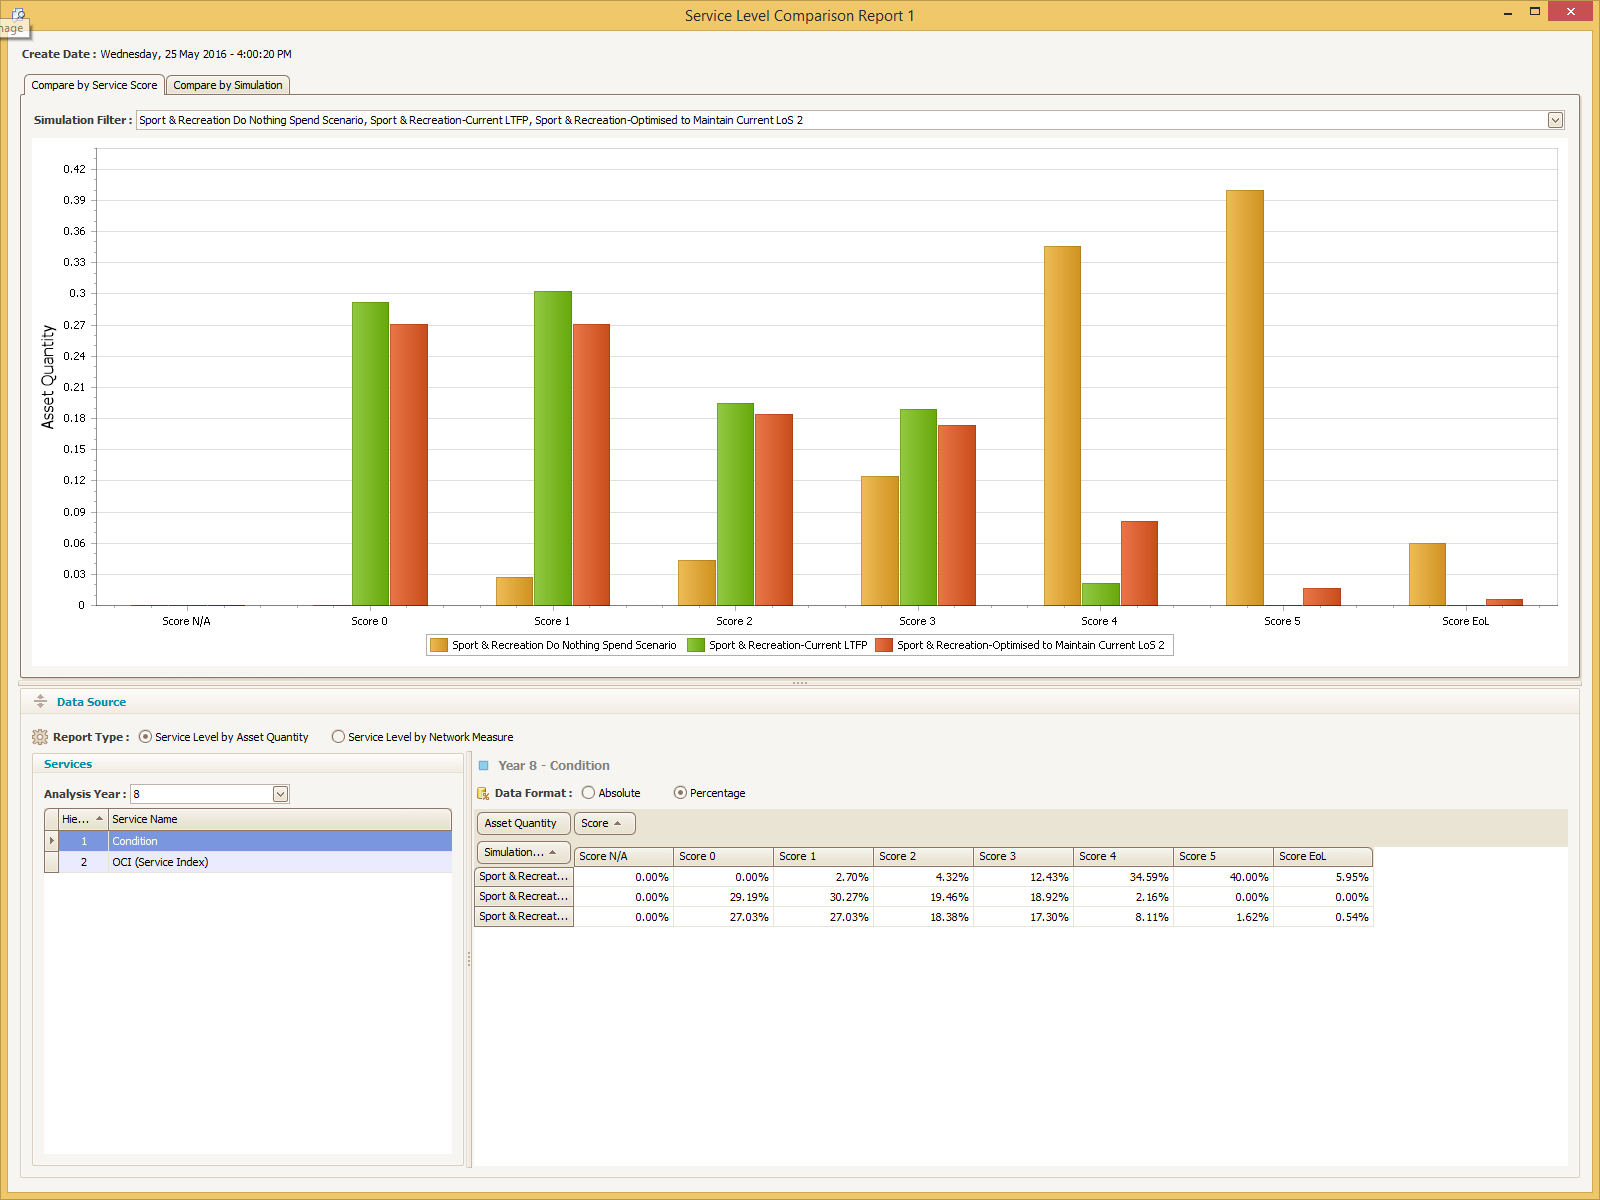The width and height of the screenshot is (1600, 1200).
Task: Click the Score EoL column header
Action: tap(1323, 857)
